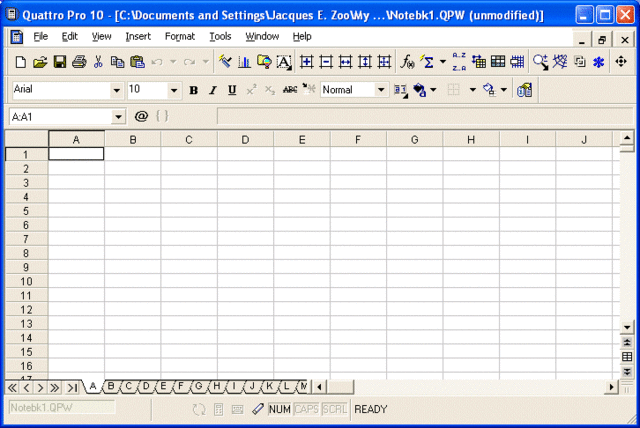Open the Window menu
The width and height of the screenshot is (640, 428).
point(262,36)
